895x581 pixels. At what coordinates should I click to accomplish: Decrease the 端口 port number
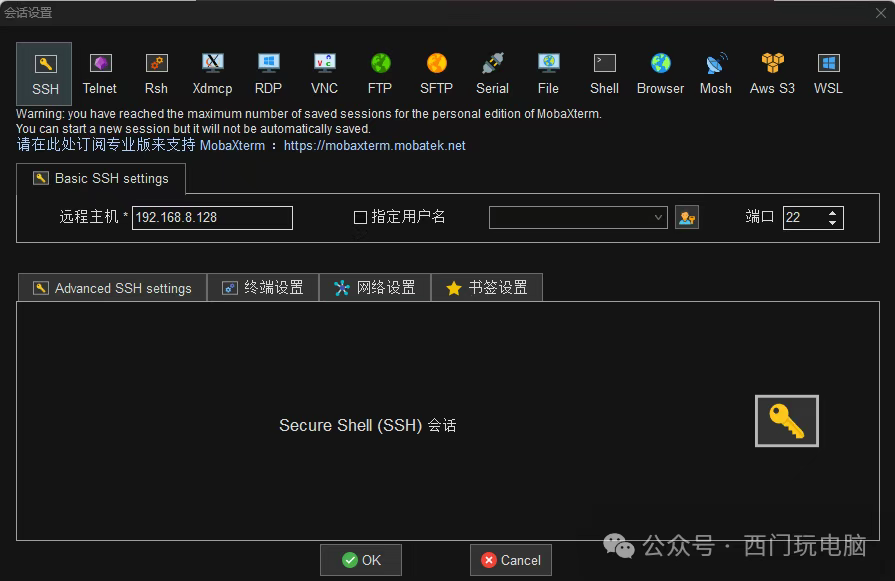[832, 223]
